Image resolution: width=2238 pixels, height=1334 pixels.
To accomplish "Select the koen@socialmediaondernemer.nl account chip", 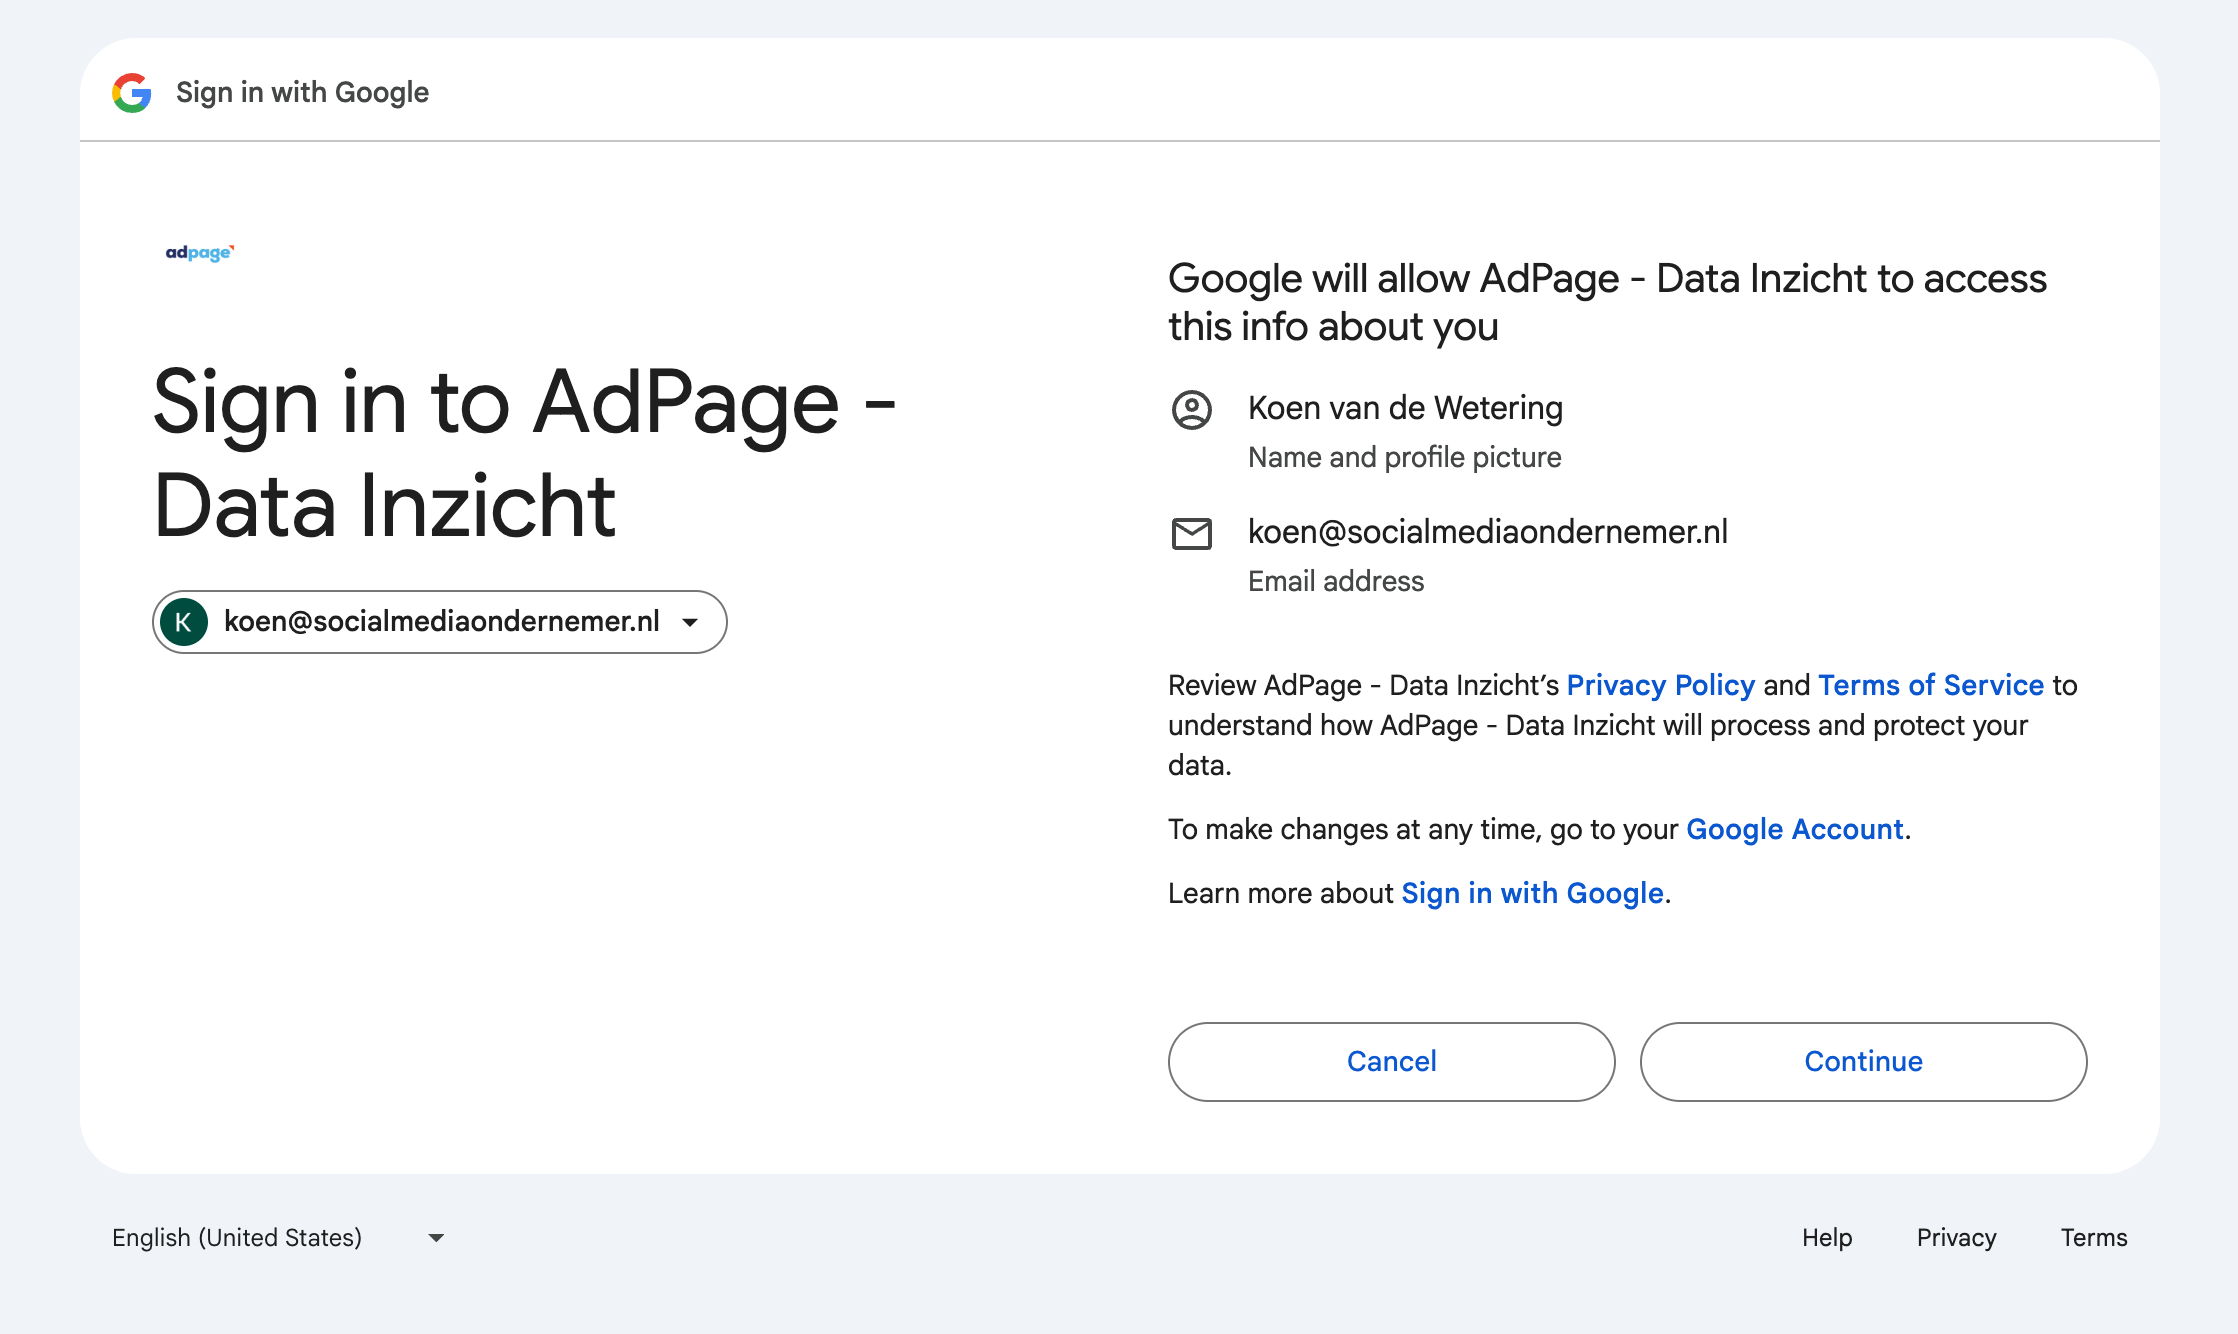I will click(441, 622).
